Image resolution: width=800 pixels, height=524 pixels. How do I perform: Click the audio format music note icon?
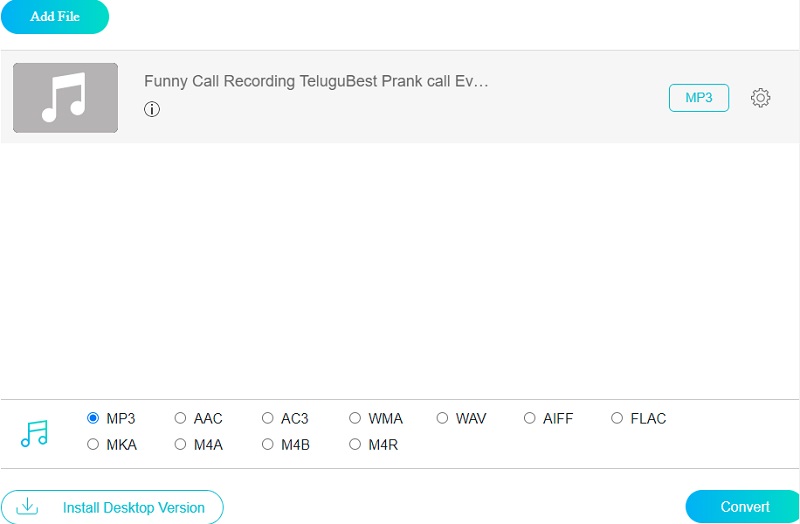[x=34, y=433]
